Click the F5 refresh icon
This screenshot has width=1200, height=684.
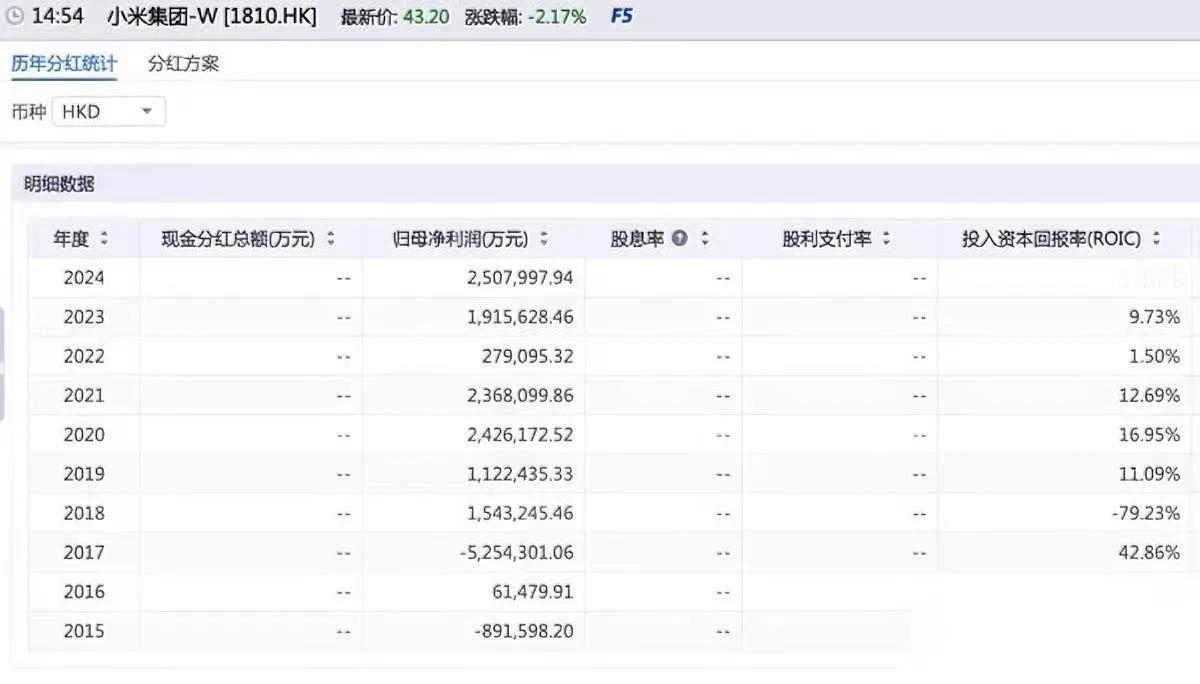pos(621,15)
